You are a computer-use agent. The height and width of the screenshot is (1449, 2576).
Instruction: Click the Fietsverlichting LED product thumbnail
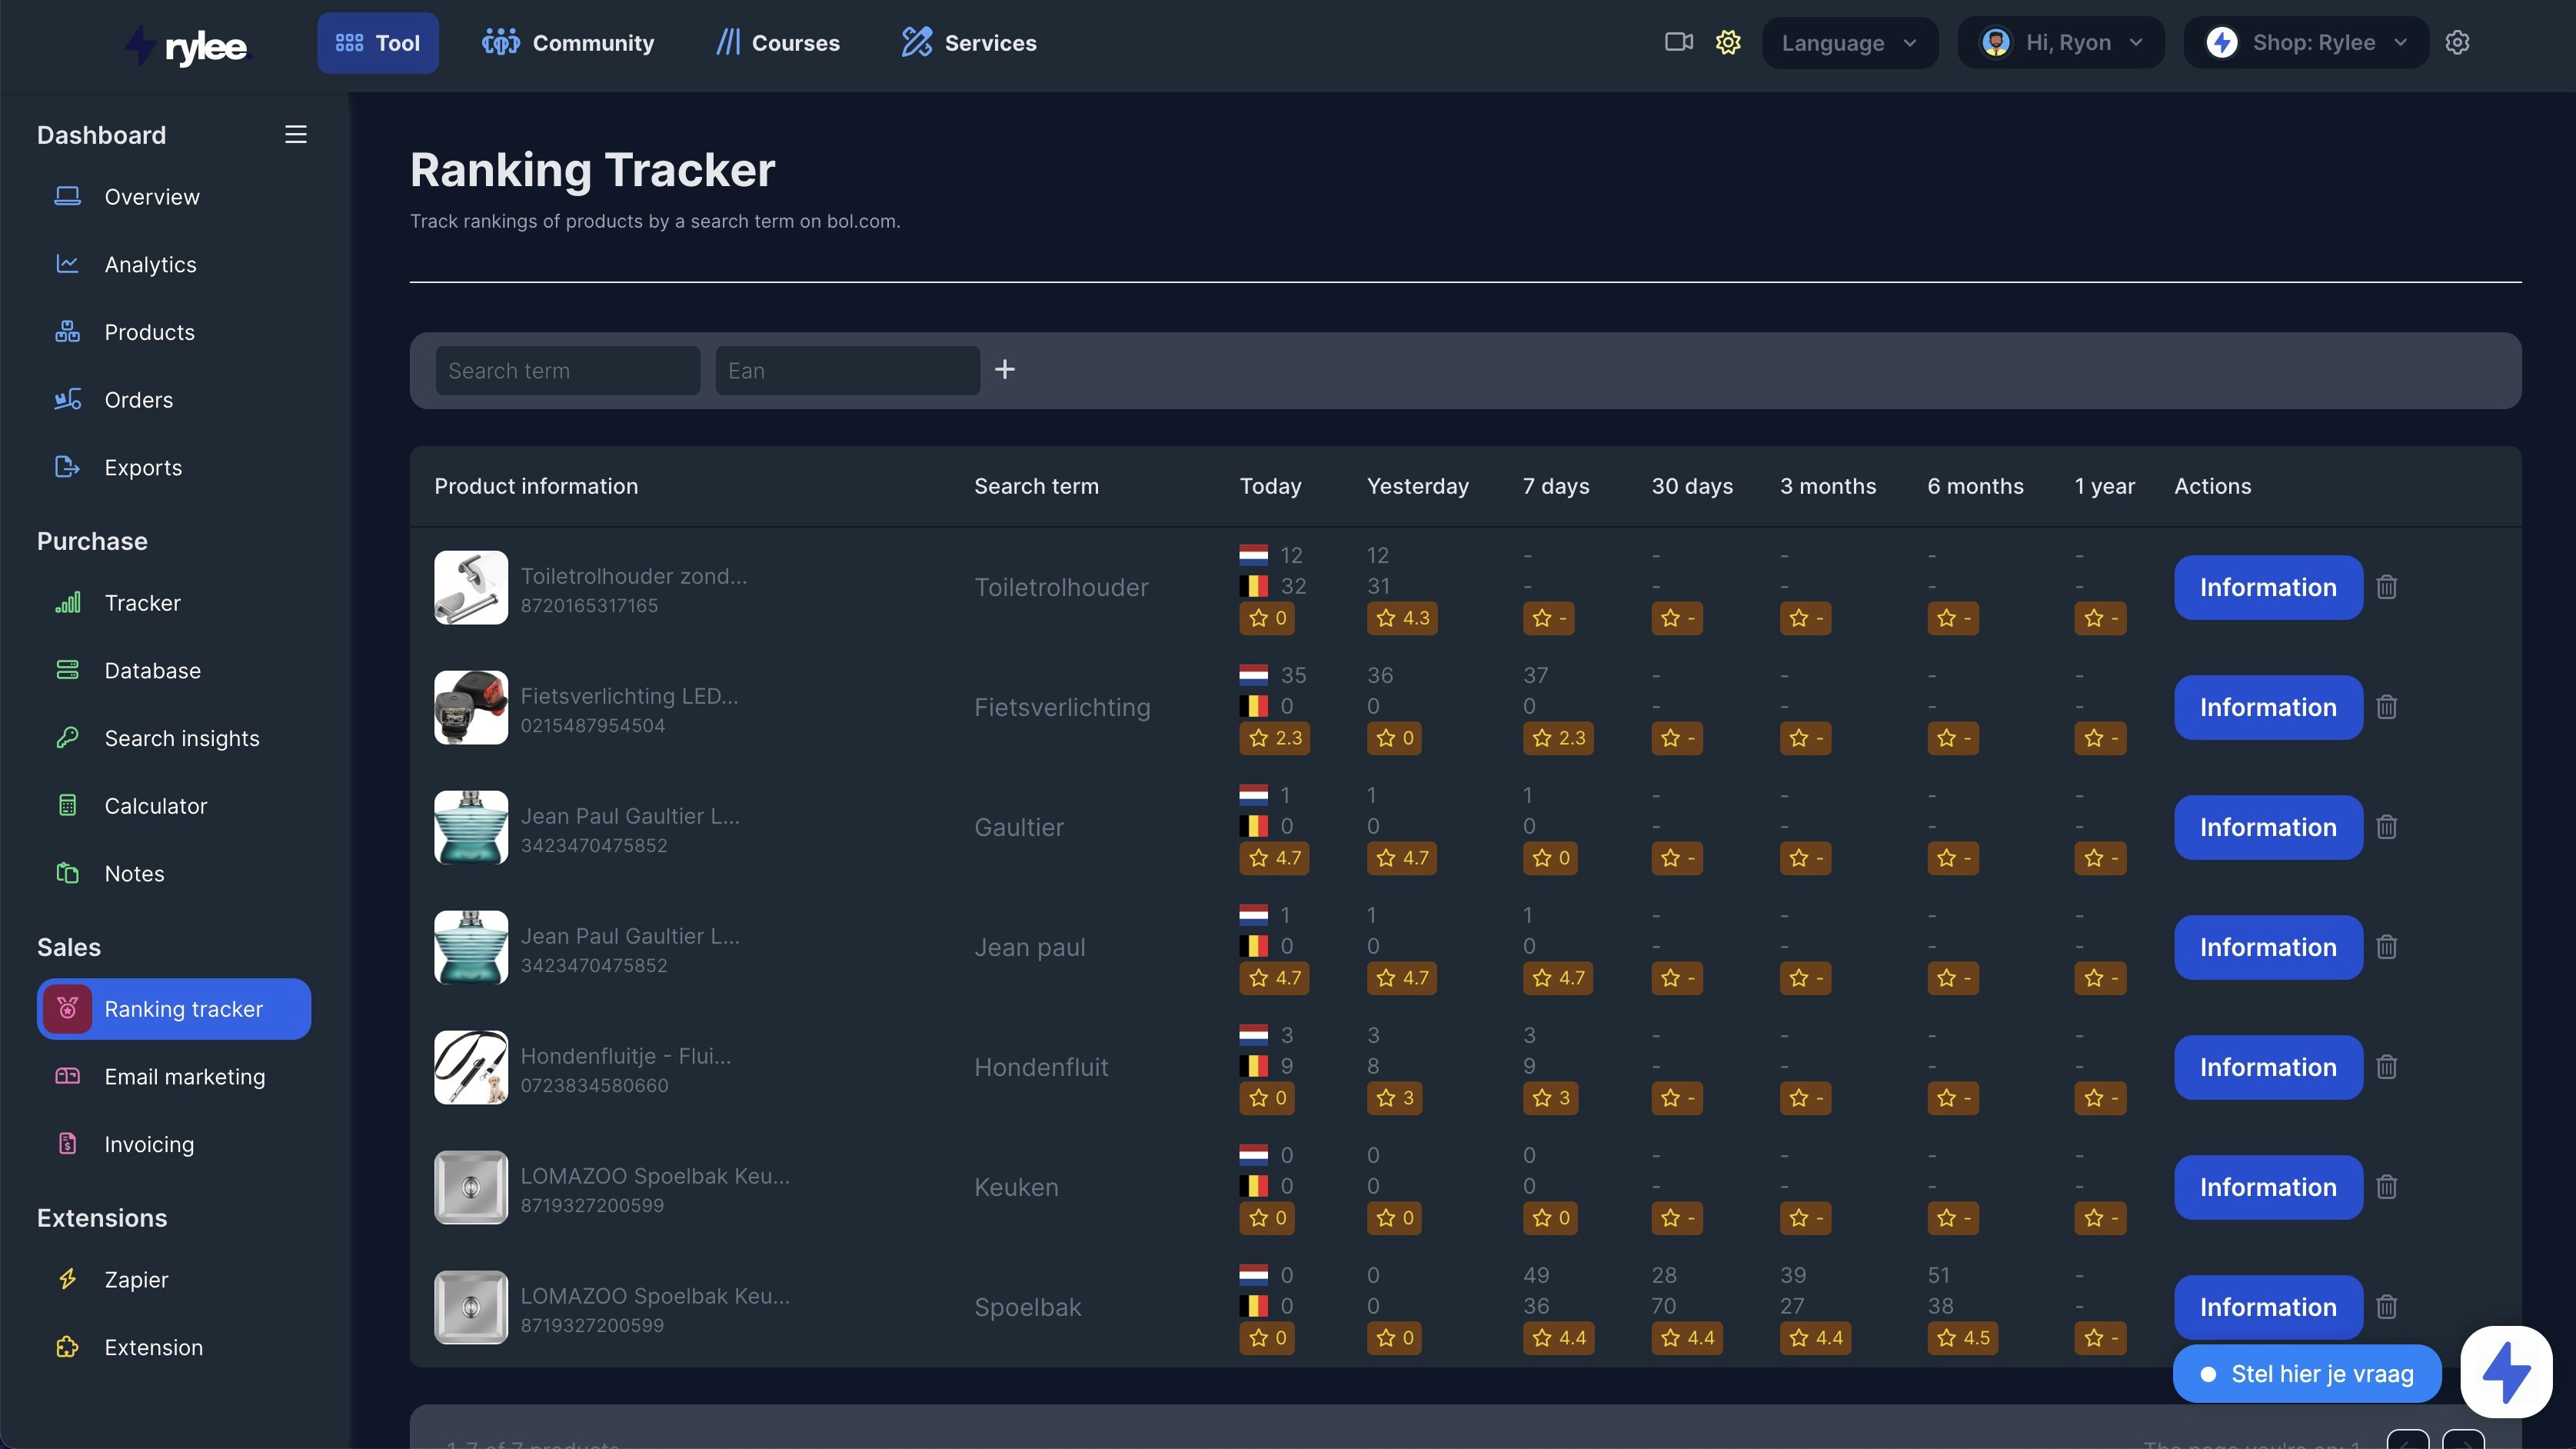tap(471, 707)
